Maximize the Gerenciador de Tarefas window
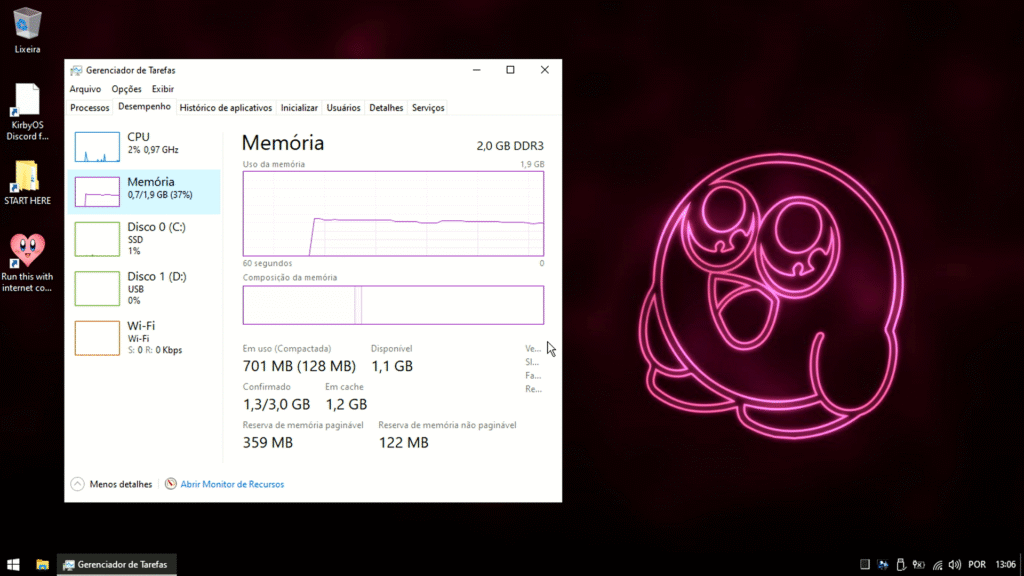The image size is (1024, 576). [511, 70]
